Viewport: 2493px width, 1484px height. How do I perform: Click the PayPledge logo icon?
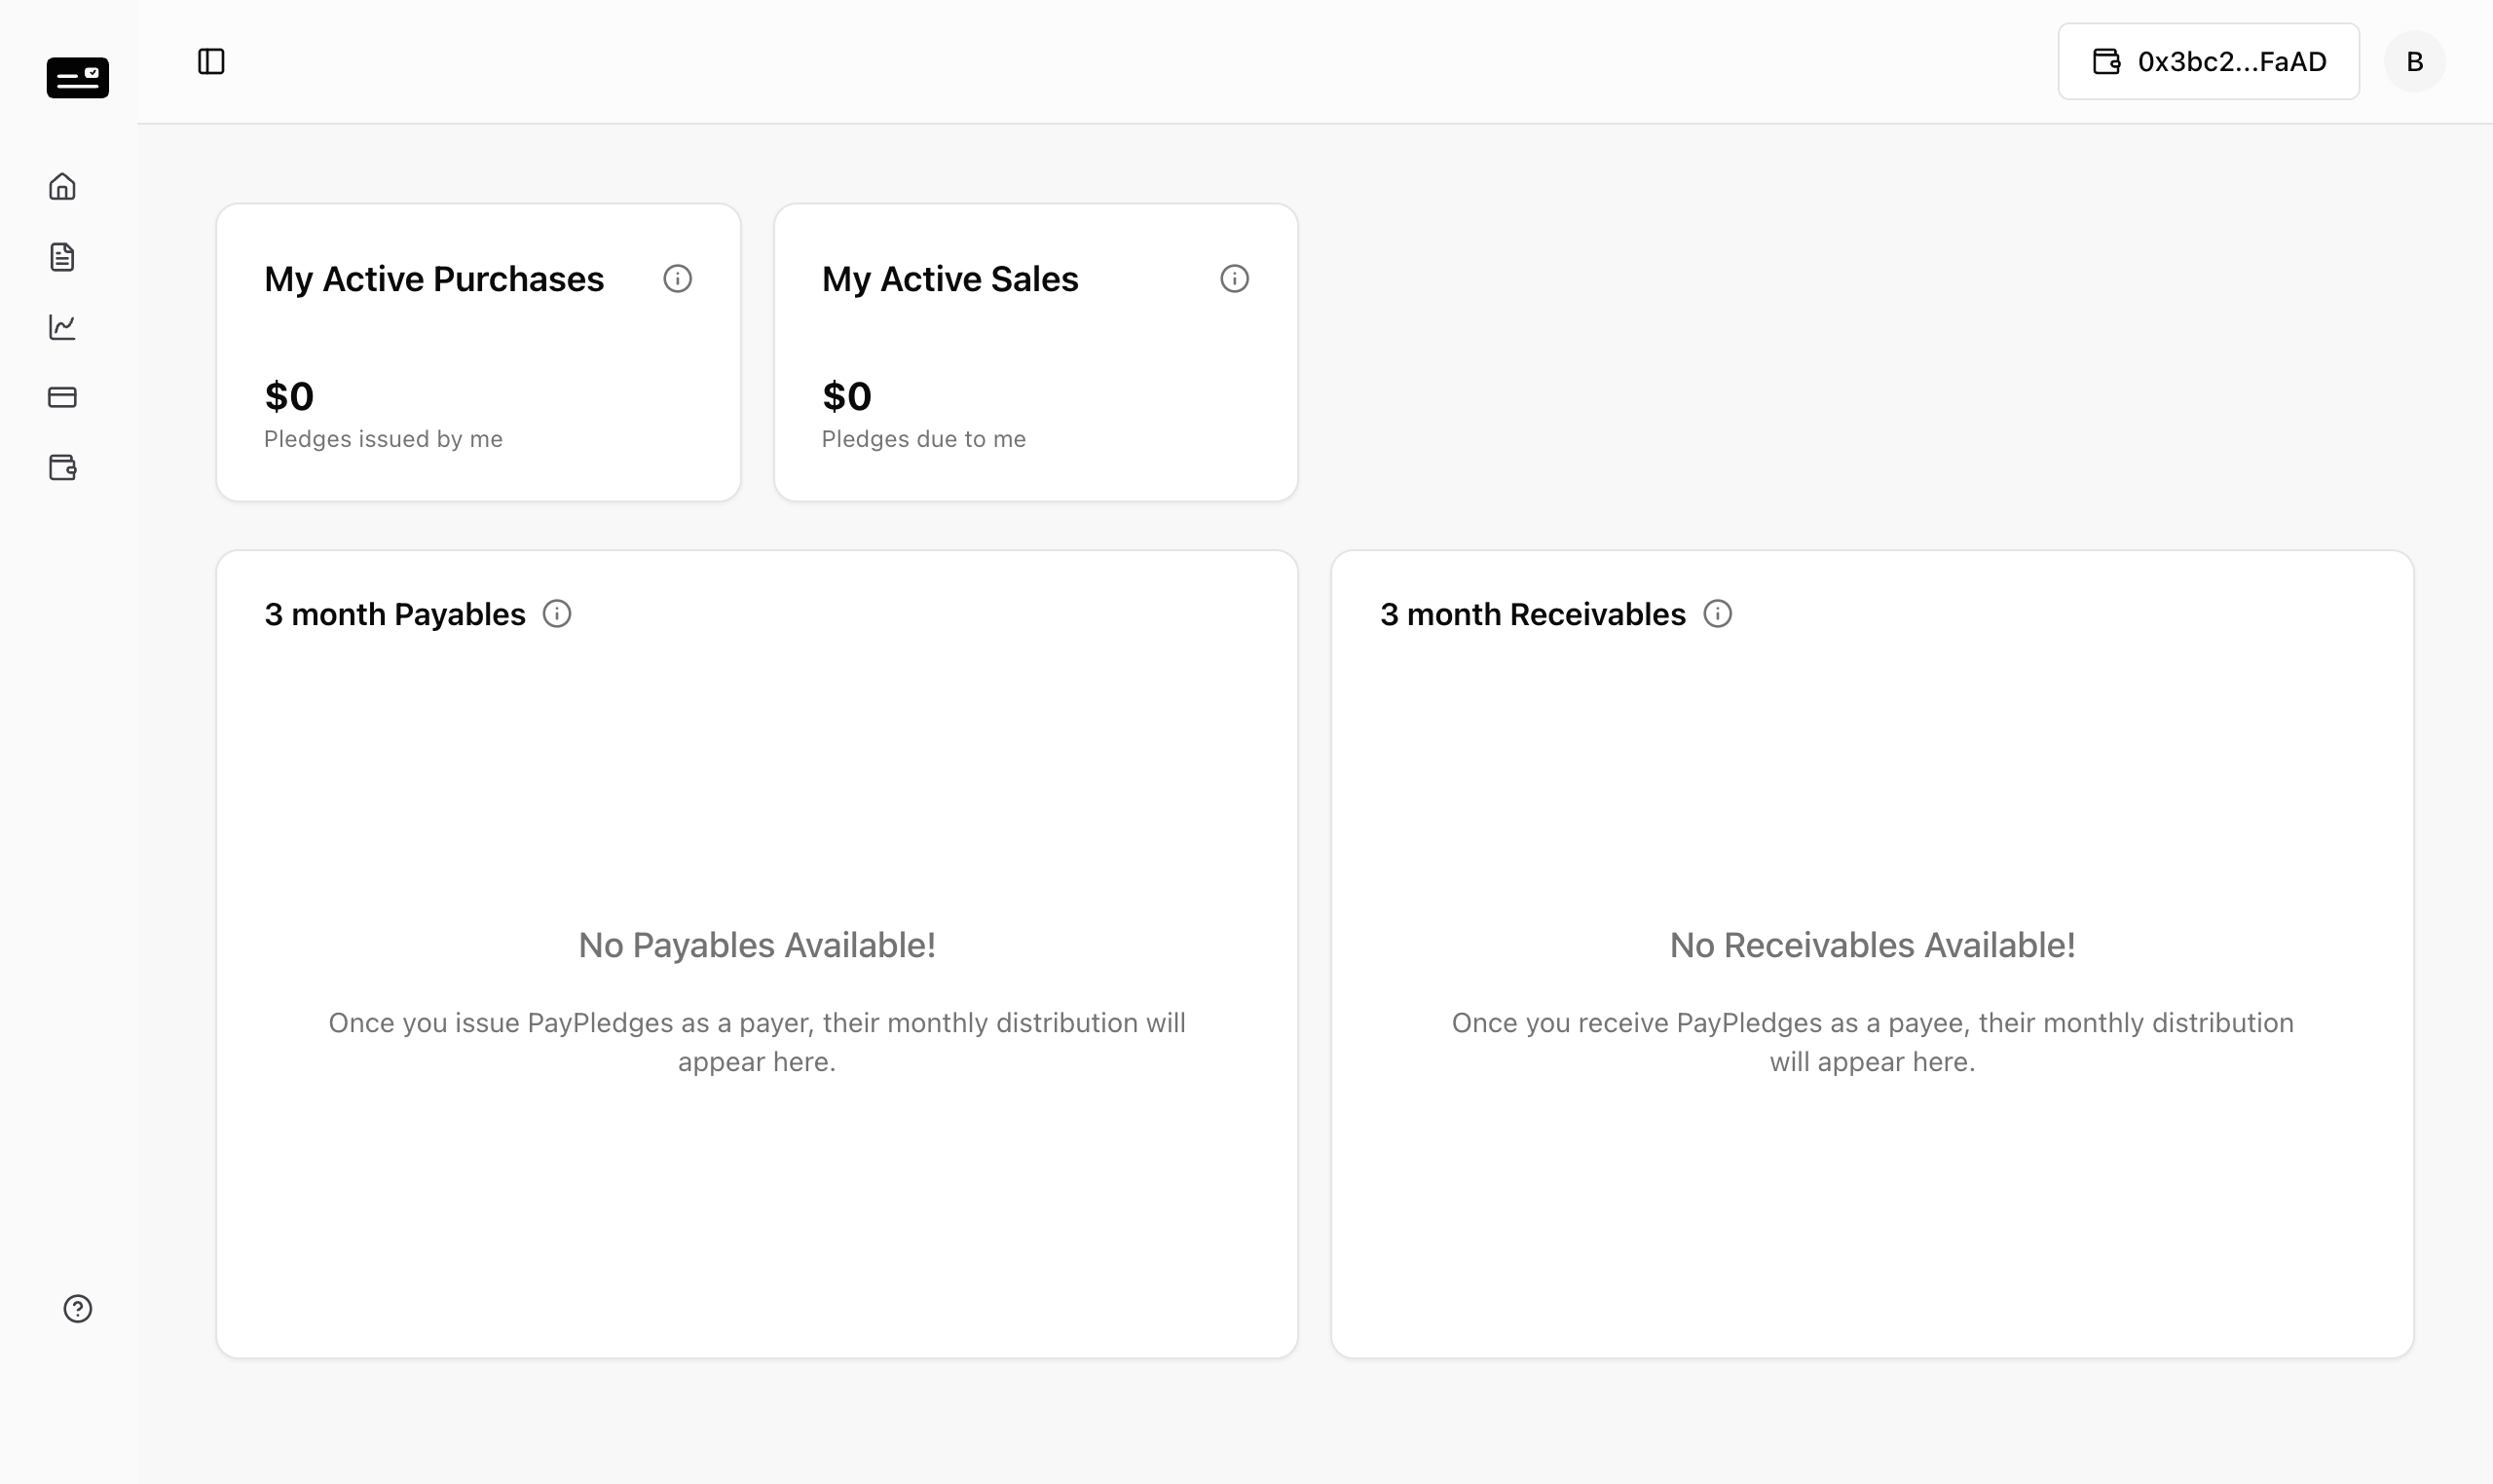[77, 78]
